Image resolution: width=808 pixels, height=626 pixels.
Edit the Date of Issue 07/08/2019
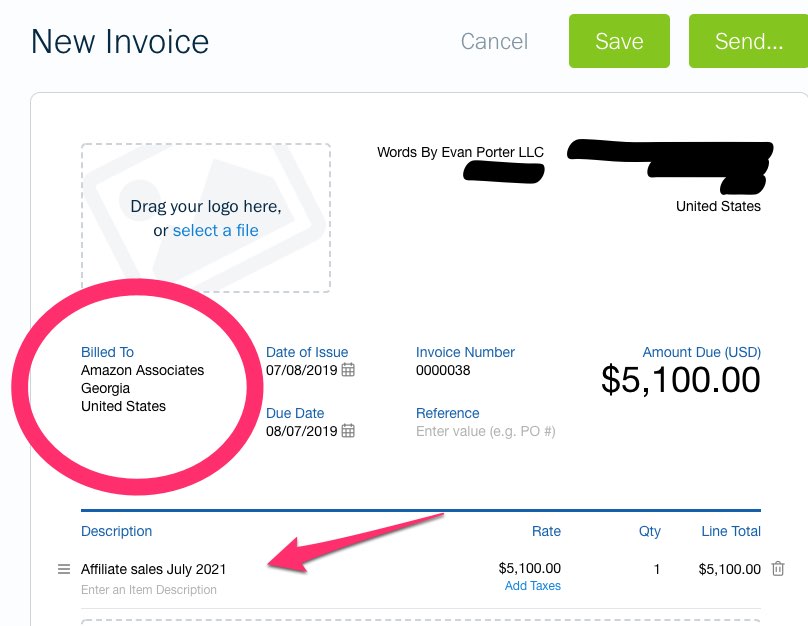coord(301,370)
